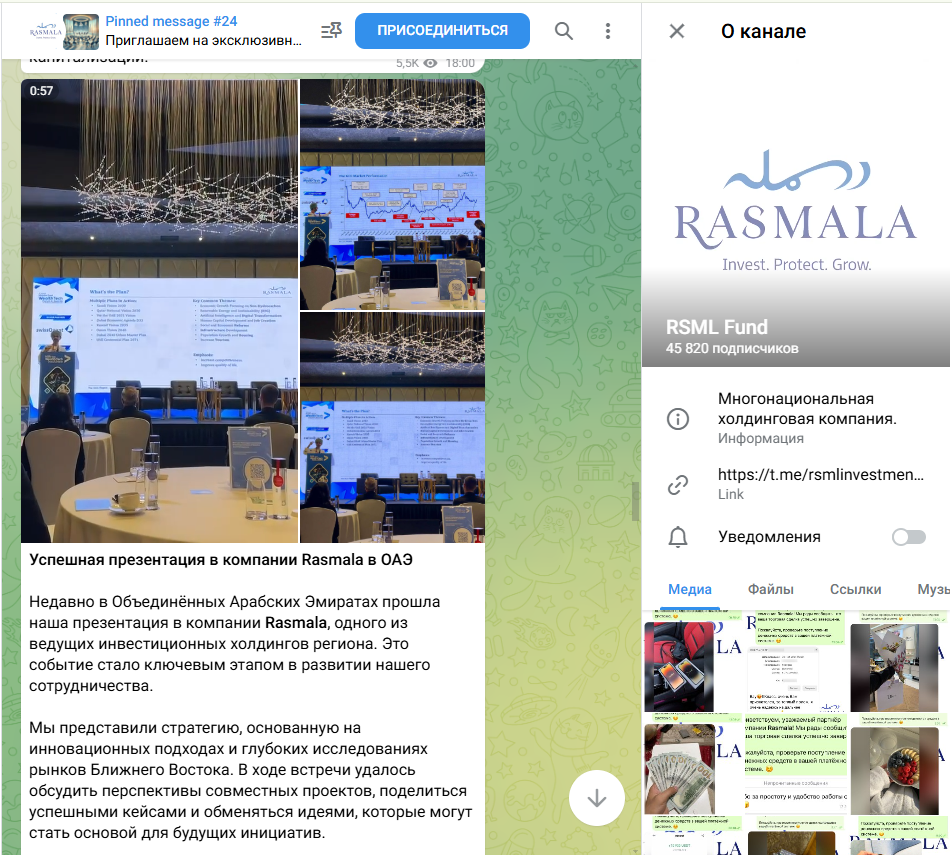Search within the channel
Viewport: 952px width, 855px height.
pyautogui.click(x=563, y=31)
